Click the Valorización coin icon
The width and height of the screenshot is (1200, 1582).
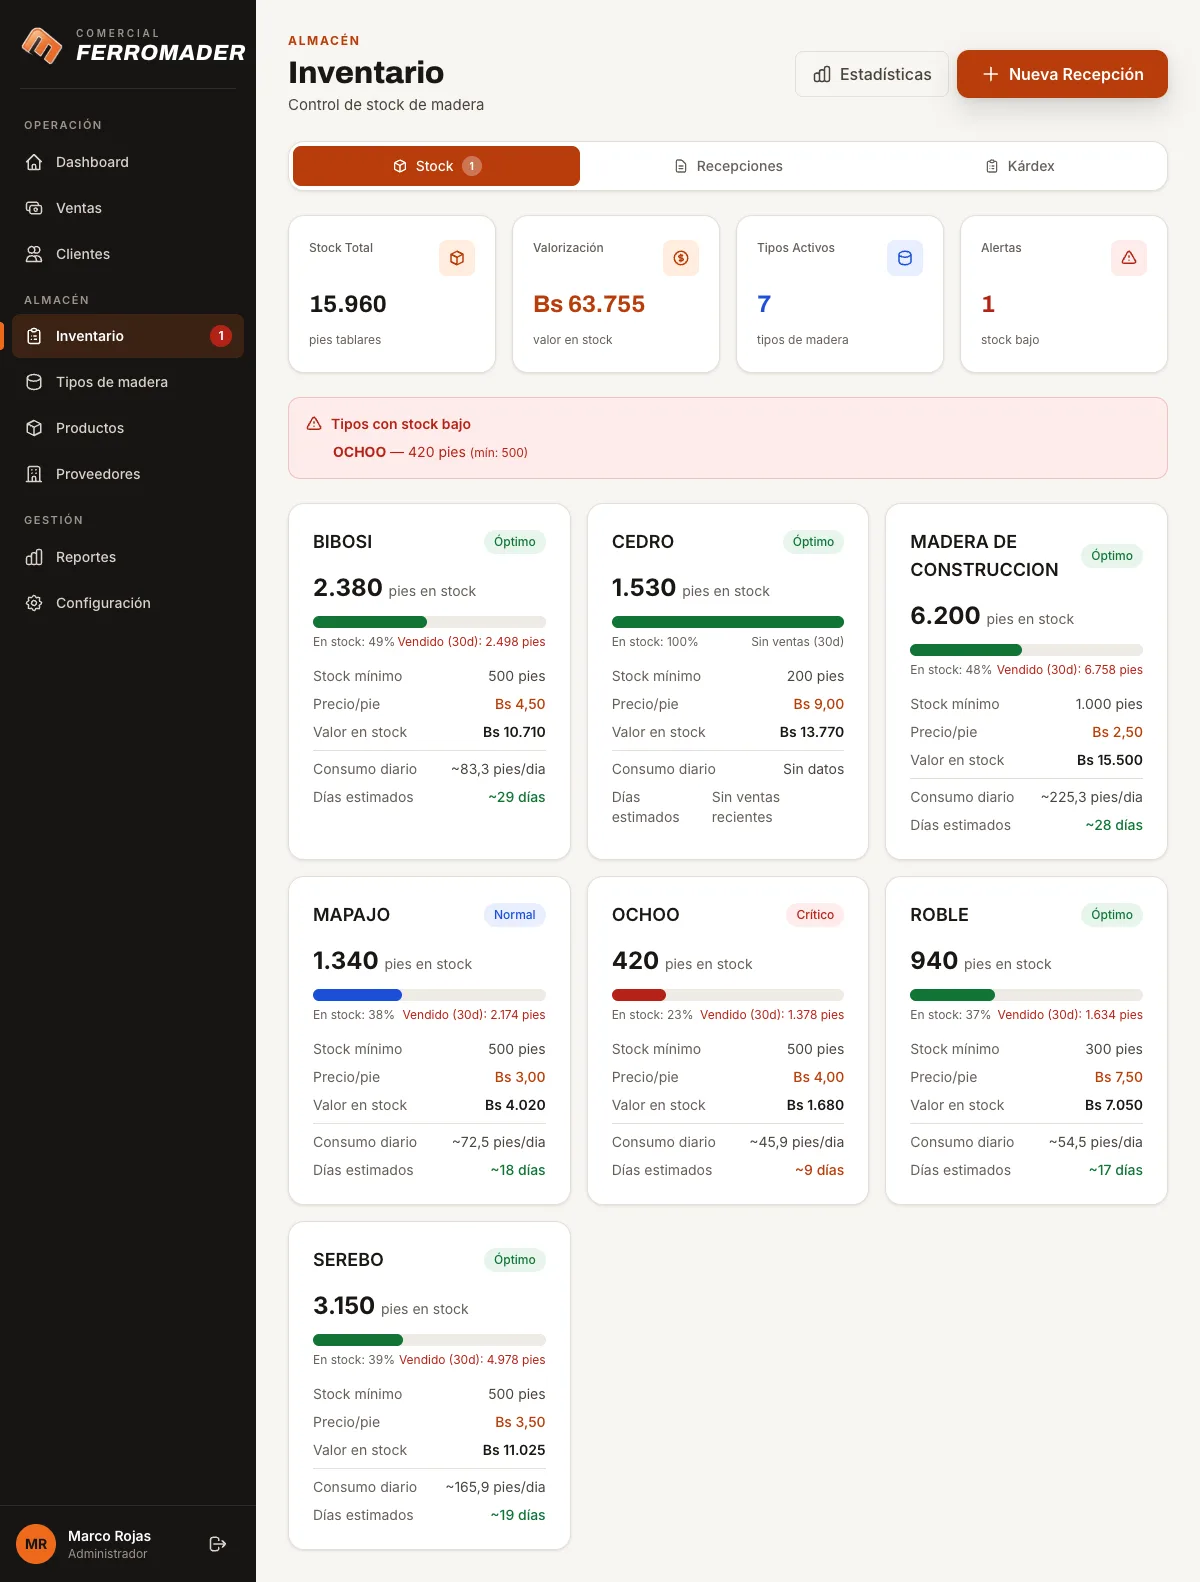click(681, 258)
